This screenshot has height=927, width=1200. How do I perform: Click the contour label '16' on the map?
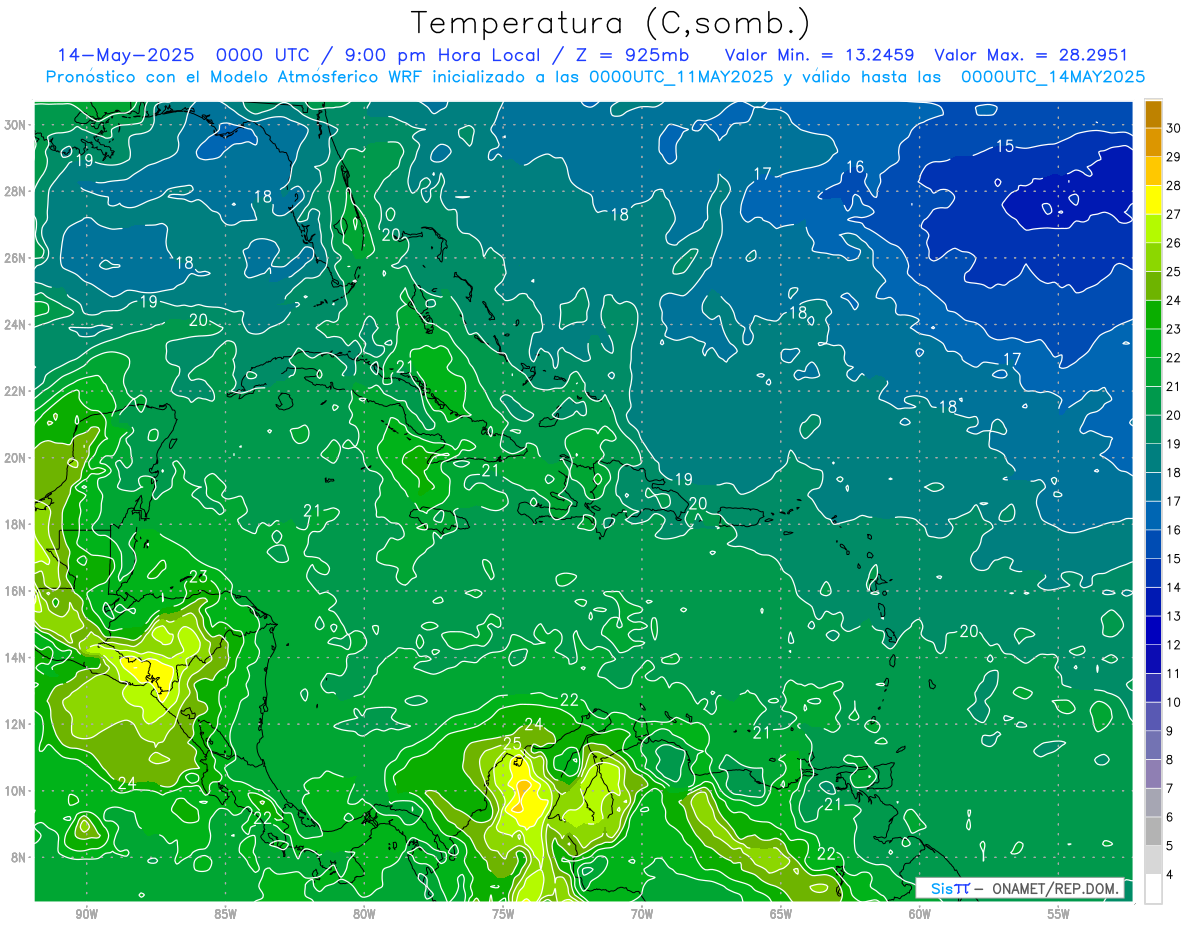(x=855, y=167)
